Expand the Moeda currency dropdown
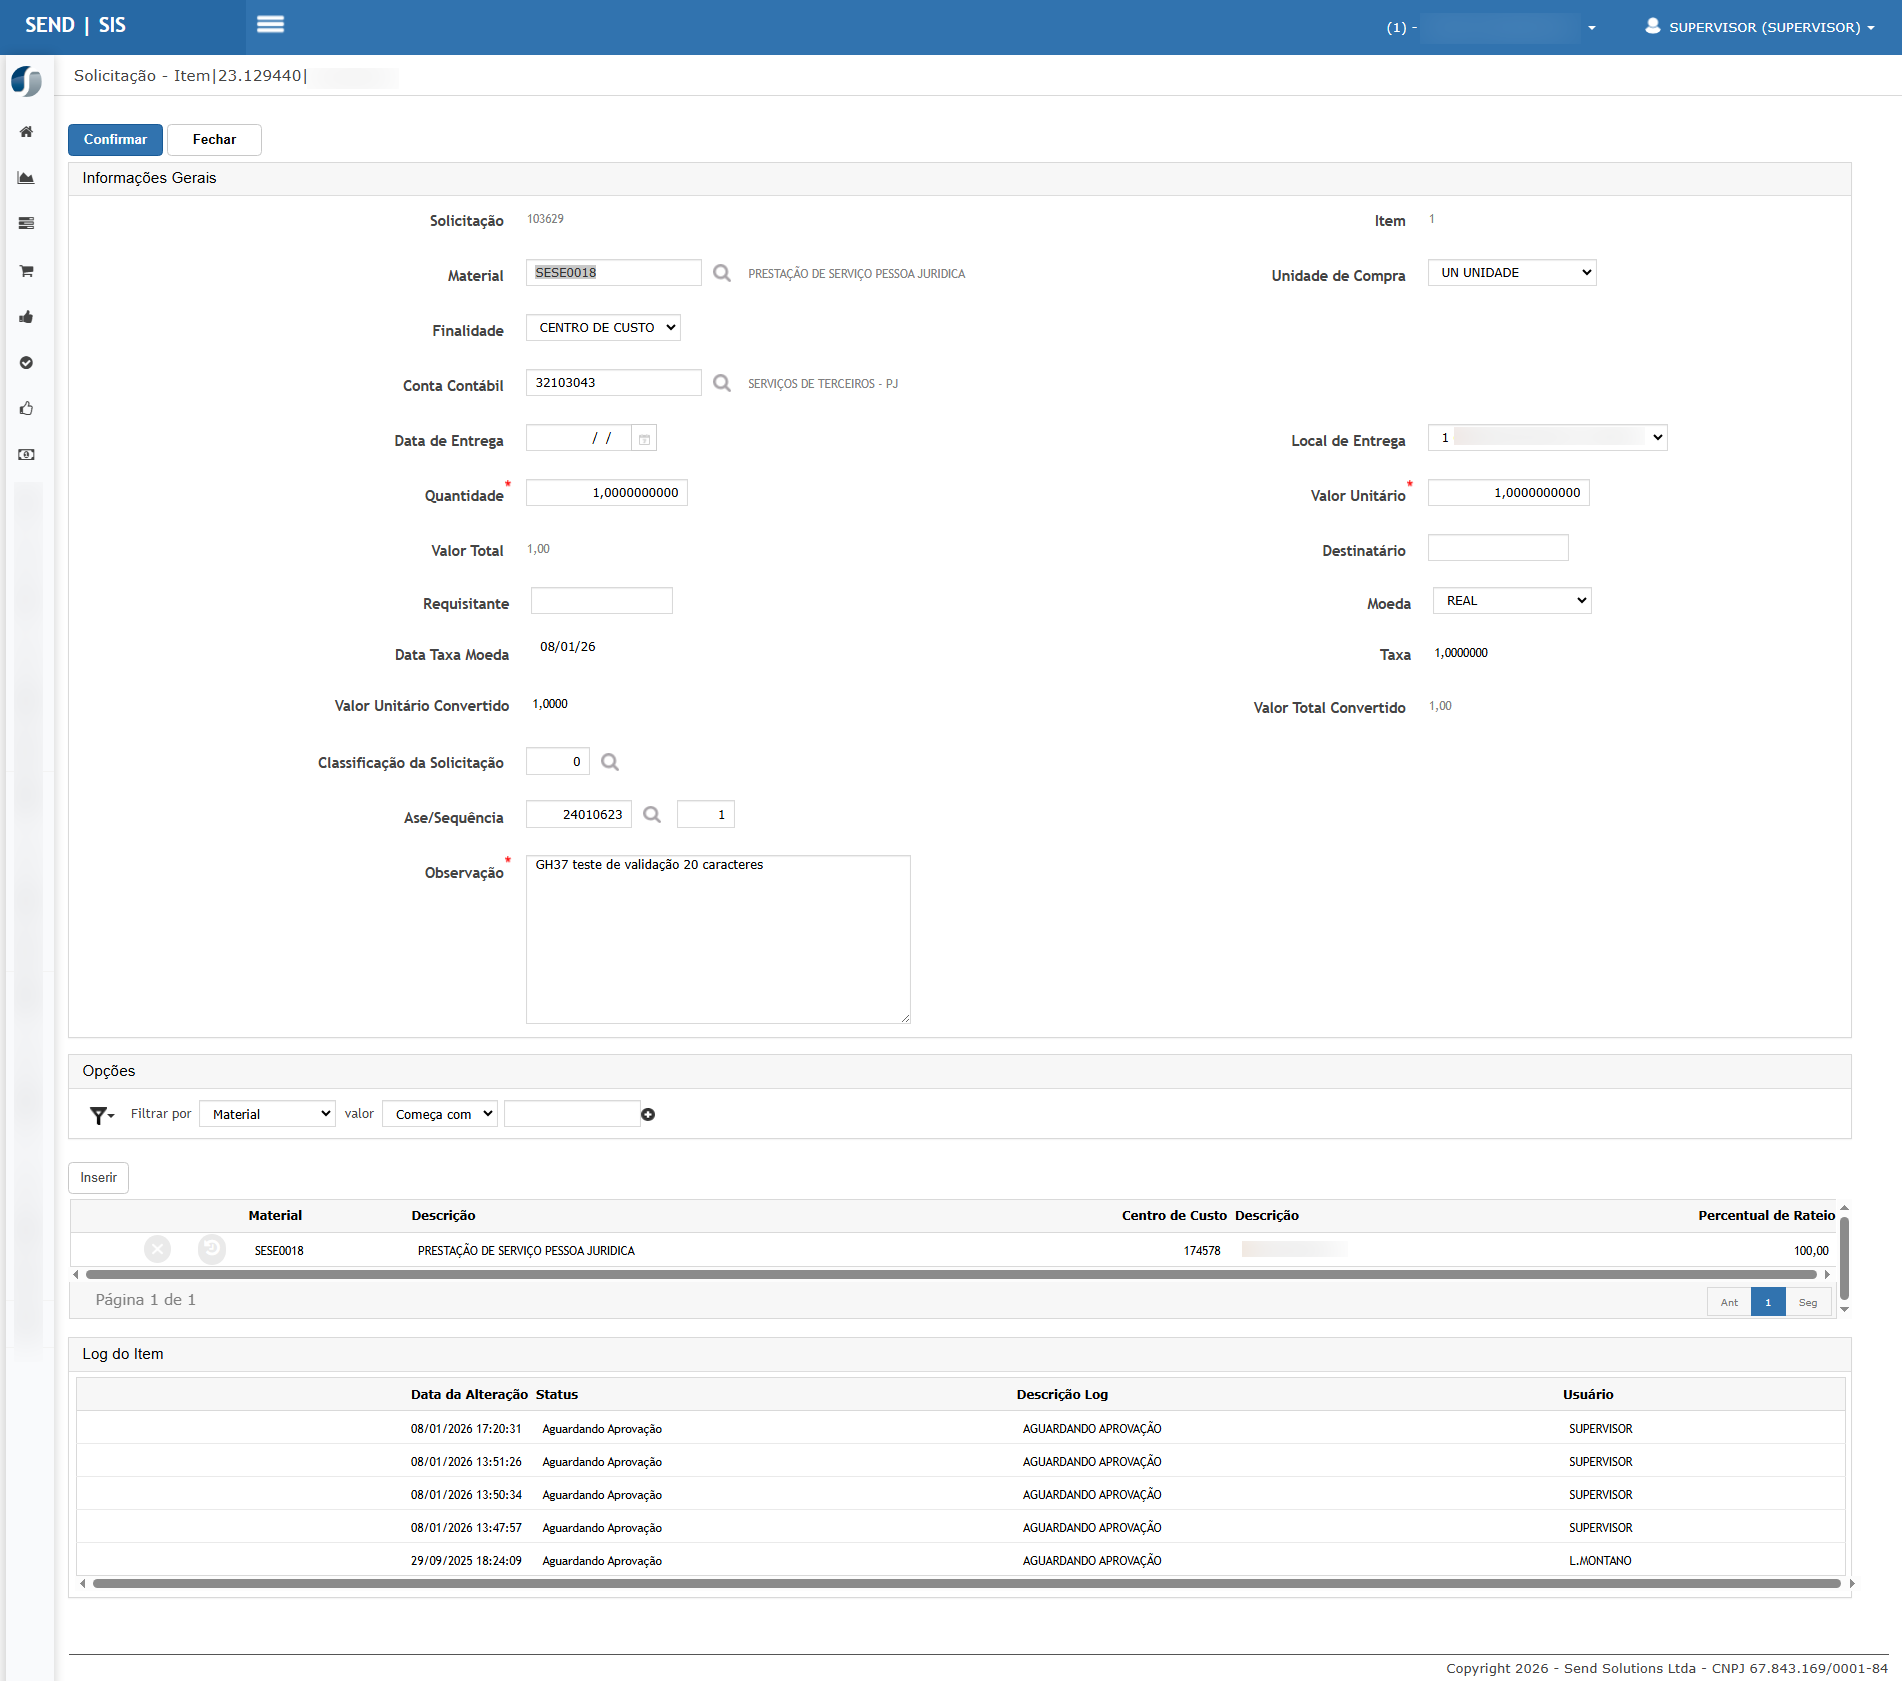 [x=1511, y=601]
